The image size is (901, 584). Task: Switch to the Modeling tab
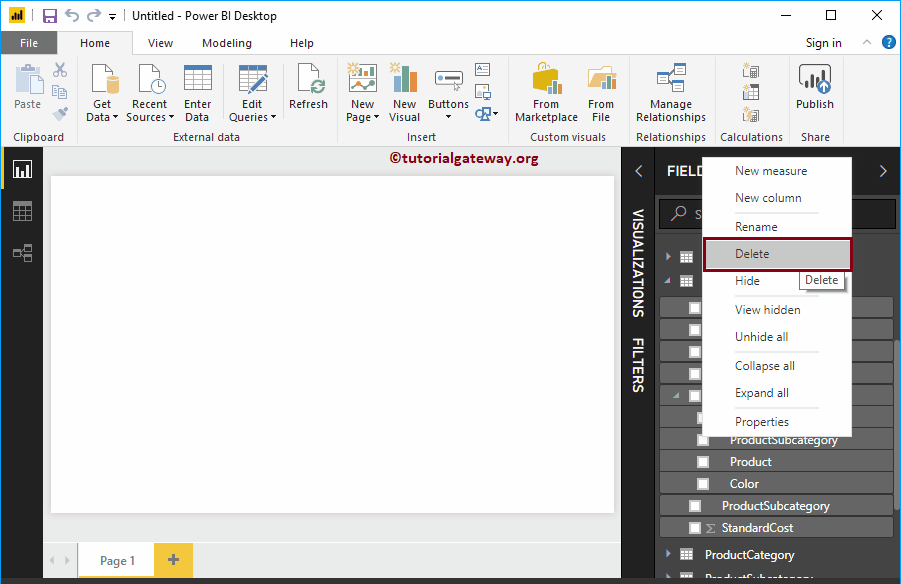pyautogui.click(x=226, y=43)
